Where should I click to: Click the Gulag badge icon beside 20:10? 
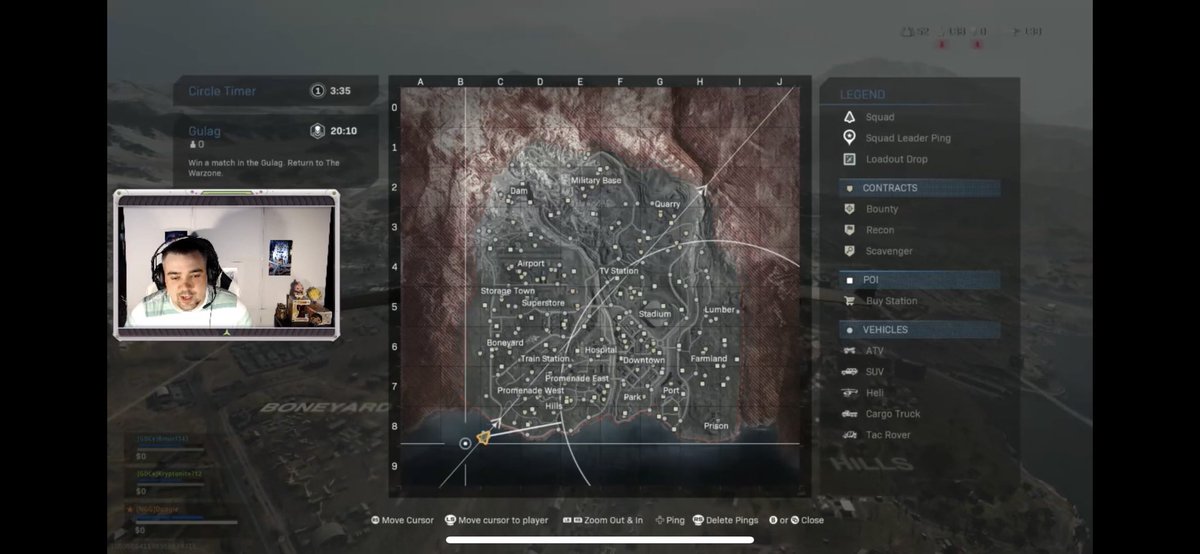pos(318,131)
